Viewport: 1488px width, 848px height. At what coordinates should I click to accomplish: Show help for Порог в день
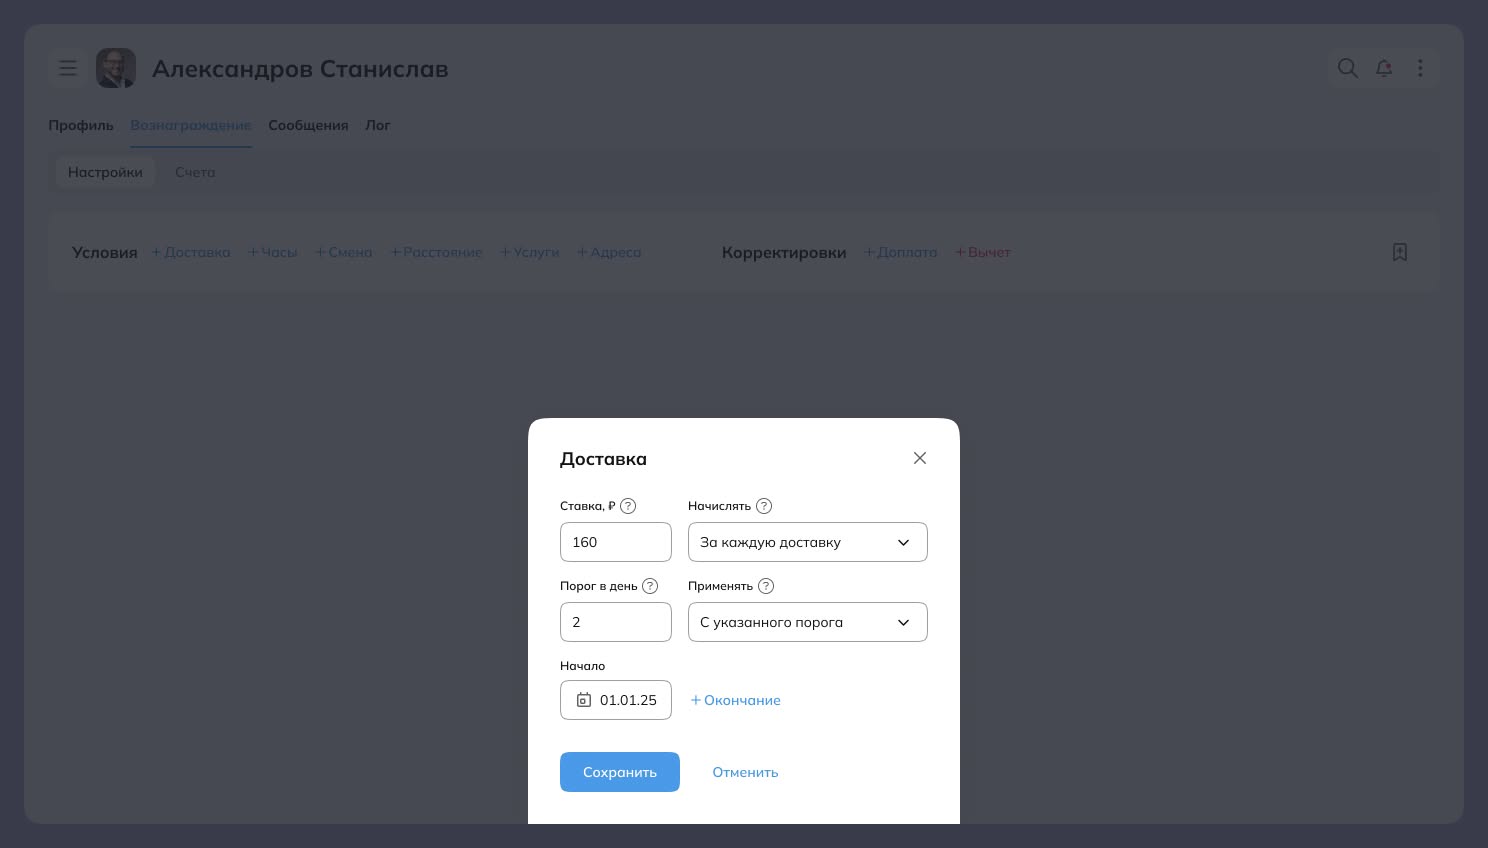(x=650, y=586)
